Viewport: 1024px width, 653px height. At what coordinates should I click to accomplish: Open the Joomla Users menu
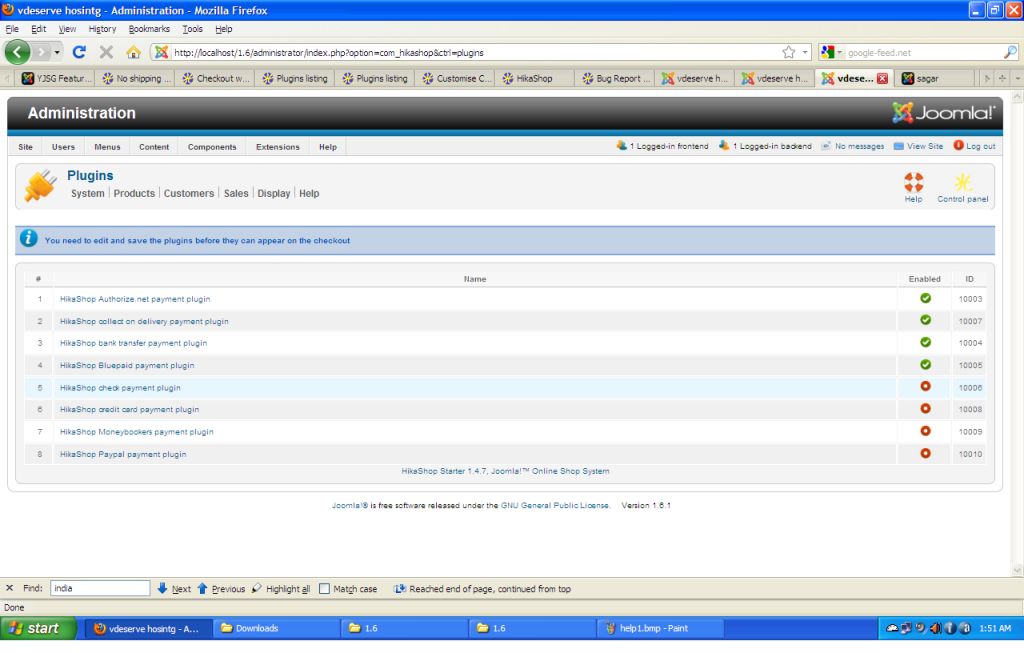click(63, 147)
